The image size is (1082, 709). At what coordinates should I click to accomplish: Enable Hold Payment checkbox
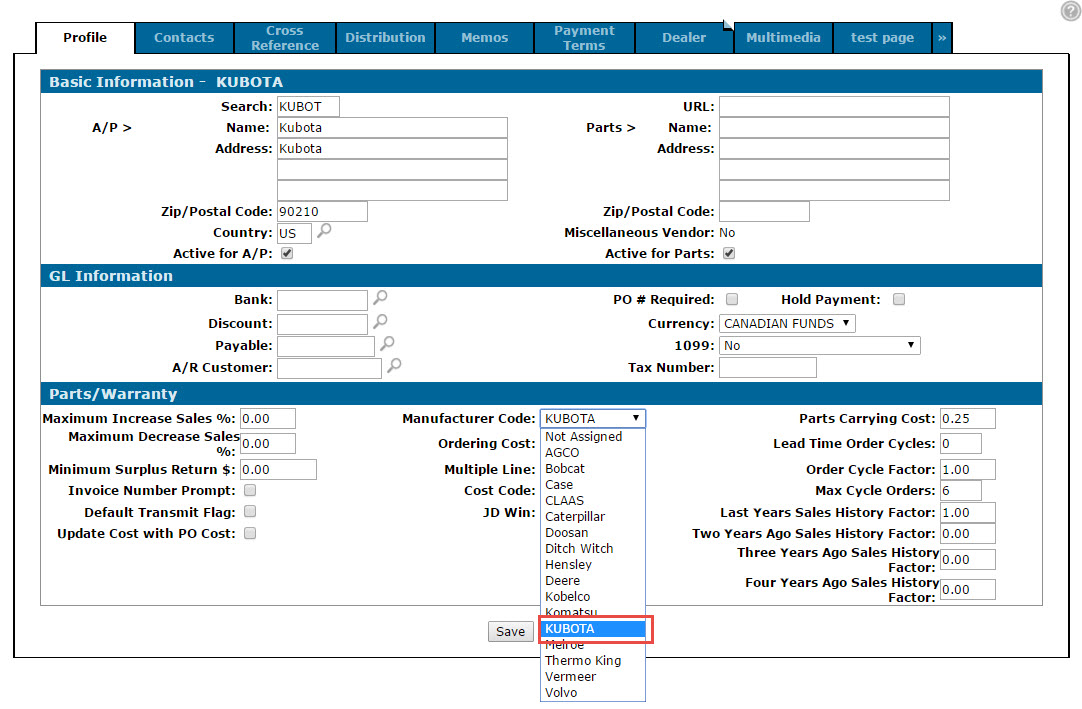pos(898,299)
